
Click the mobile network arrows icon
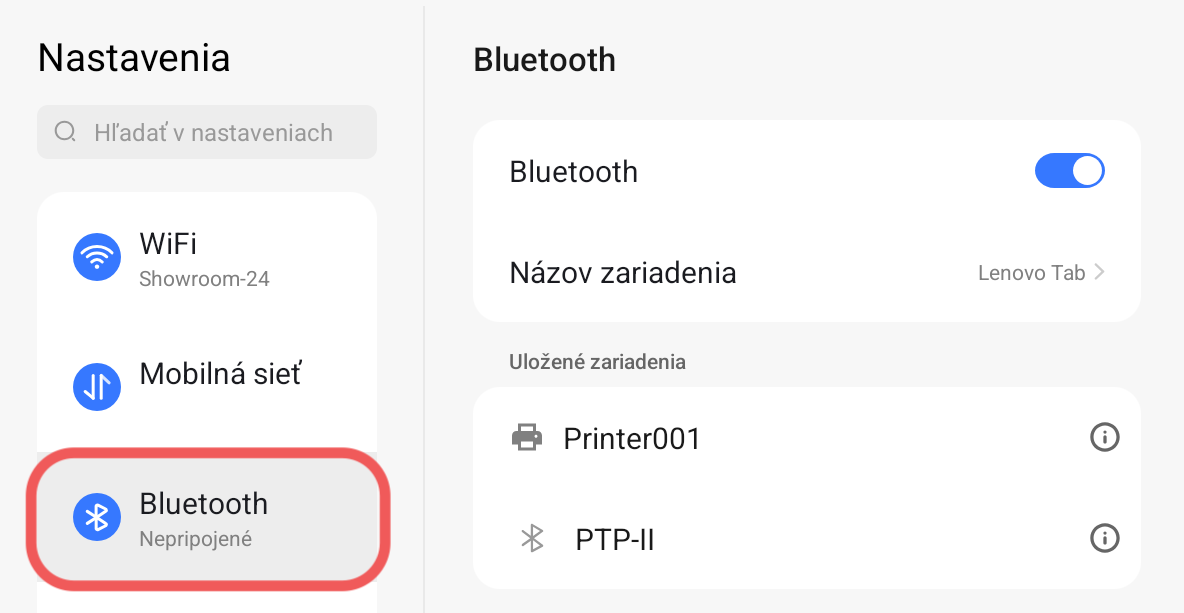(x=97, y=386)
